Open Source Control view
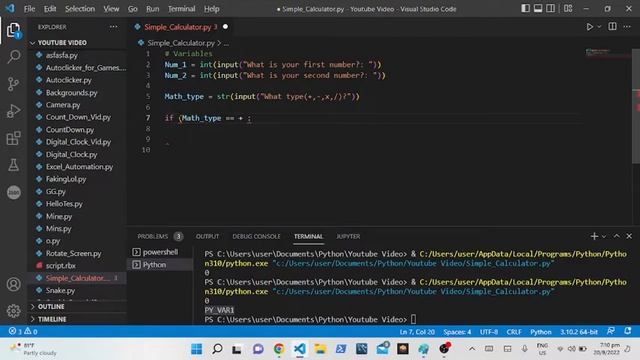The image size is (640, 360). (13, 84)
